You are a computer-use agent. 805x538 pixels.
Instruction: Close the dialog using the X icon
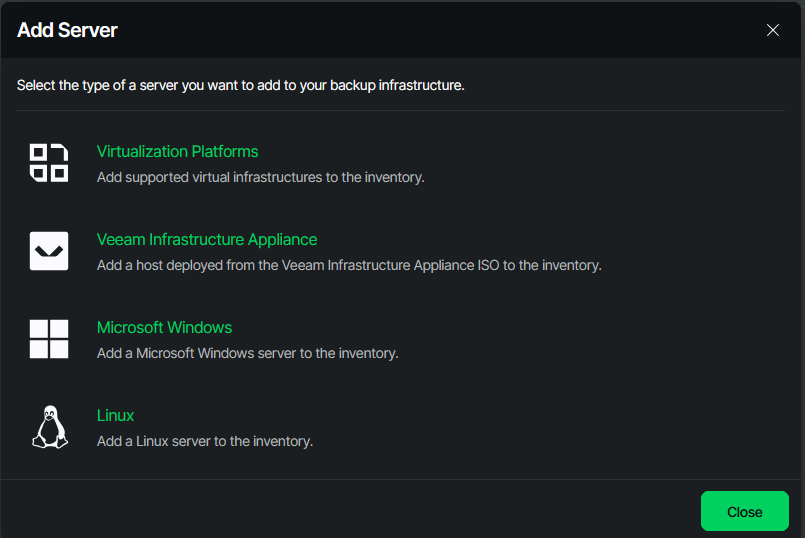click(772, 30)
